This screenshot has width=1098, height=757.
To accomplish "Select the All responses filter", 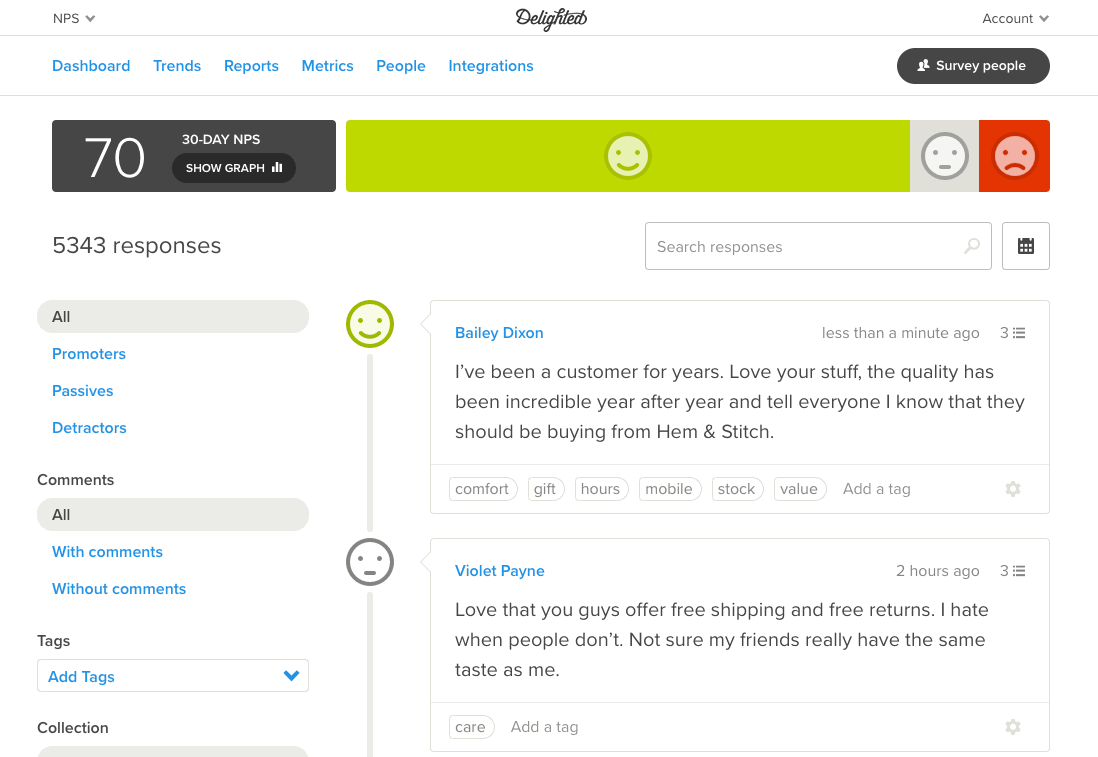I will point(173,317).
